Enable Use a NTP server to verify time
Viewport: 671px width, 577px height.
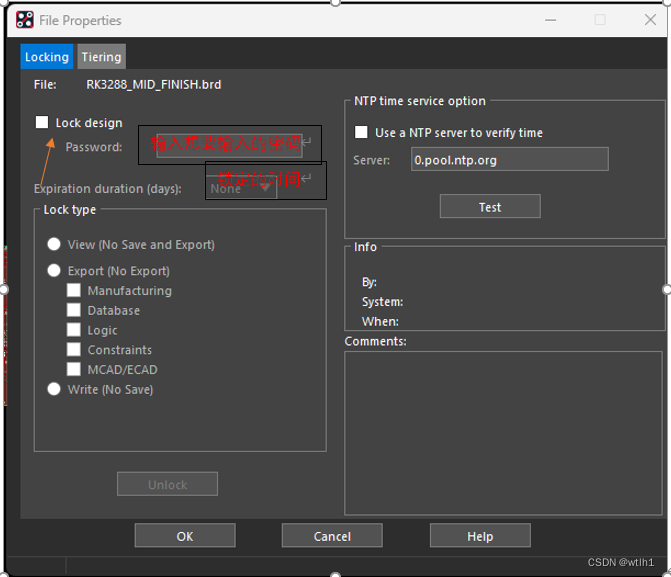(362, 132)
